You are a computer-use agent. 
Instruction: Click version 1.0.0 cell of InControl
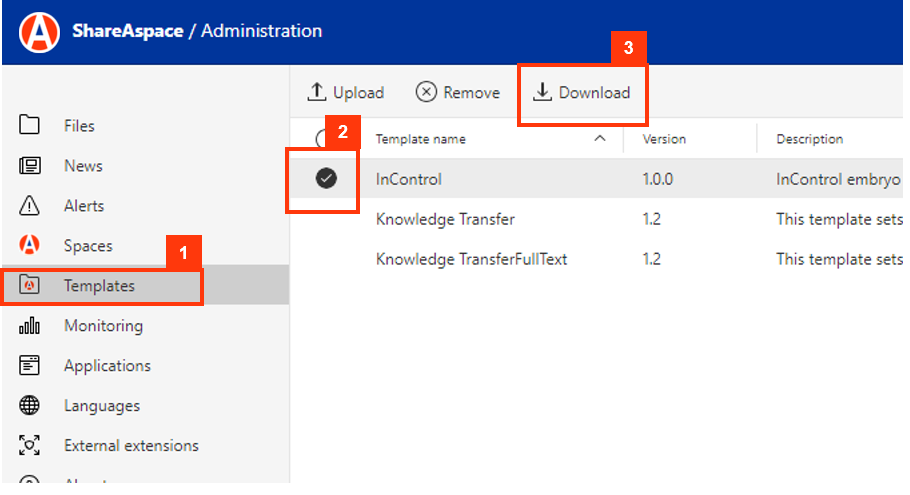[x=658, y=179]
